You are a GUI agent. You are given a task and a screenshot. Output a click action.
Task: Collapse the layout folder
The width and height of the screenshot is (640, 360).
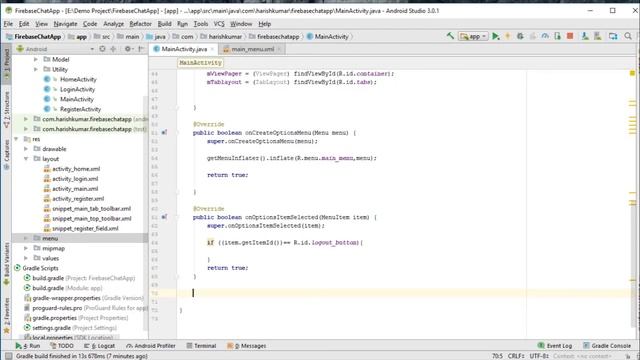coord(26,159)
